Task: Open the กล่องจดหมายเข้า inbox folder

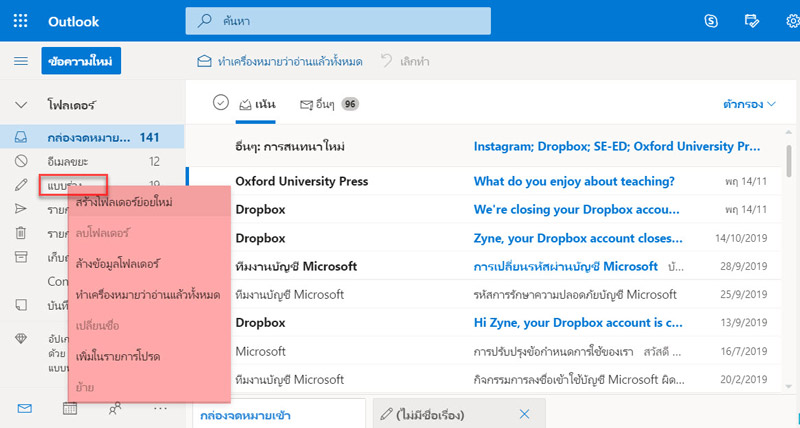Action: (92, 137)
